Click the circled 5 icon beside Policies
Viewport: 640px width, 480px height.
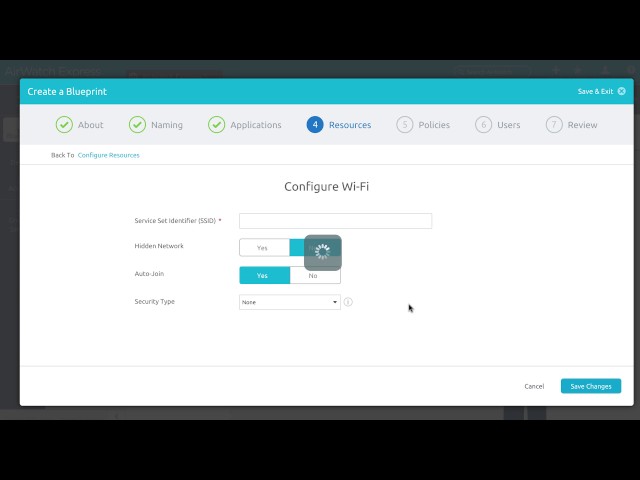[404, 124]
